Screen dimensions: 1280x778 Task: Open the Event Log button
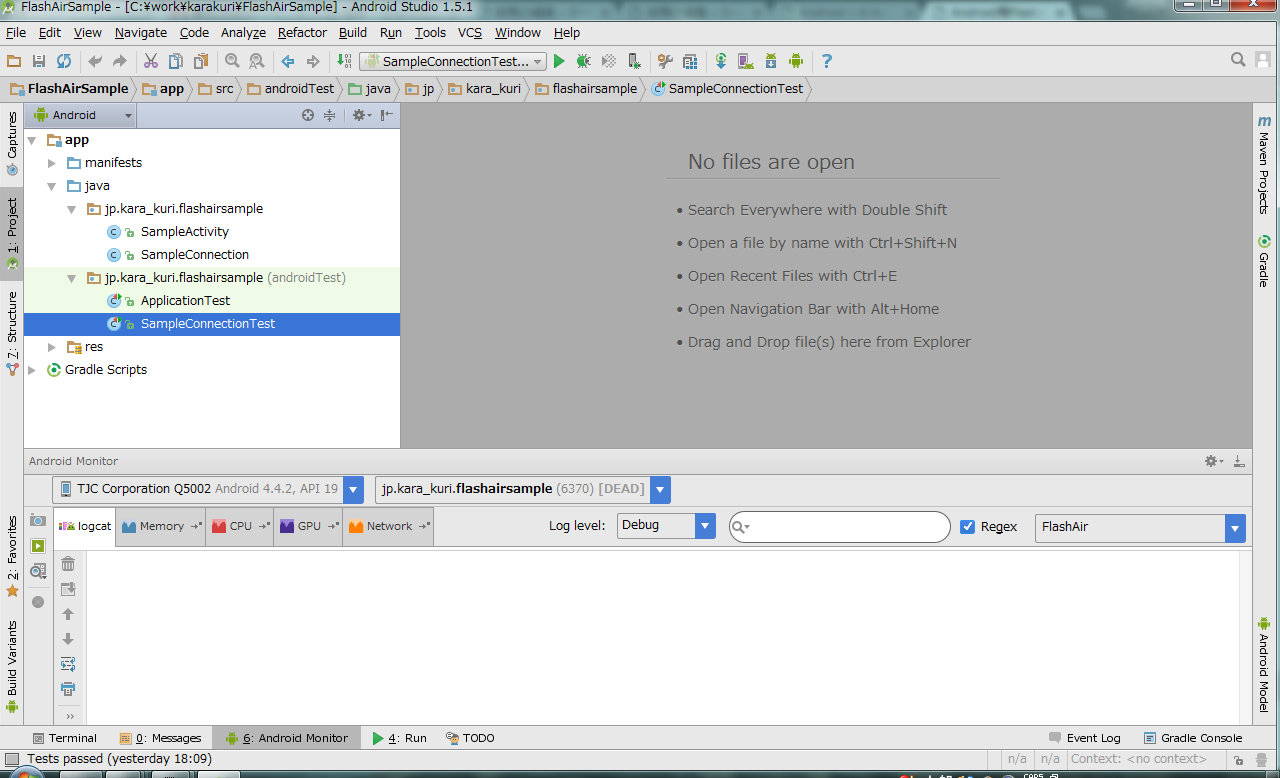point(1085,738)
